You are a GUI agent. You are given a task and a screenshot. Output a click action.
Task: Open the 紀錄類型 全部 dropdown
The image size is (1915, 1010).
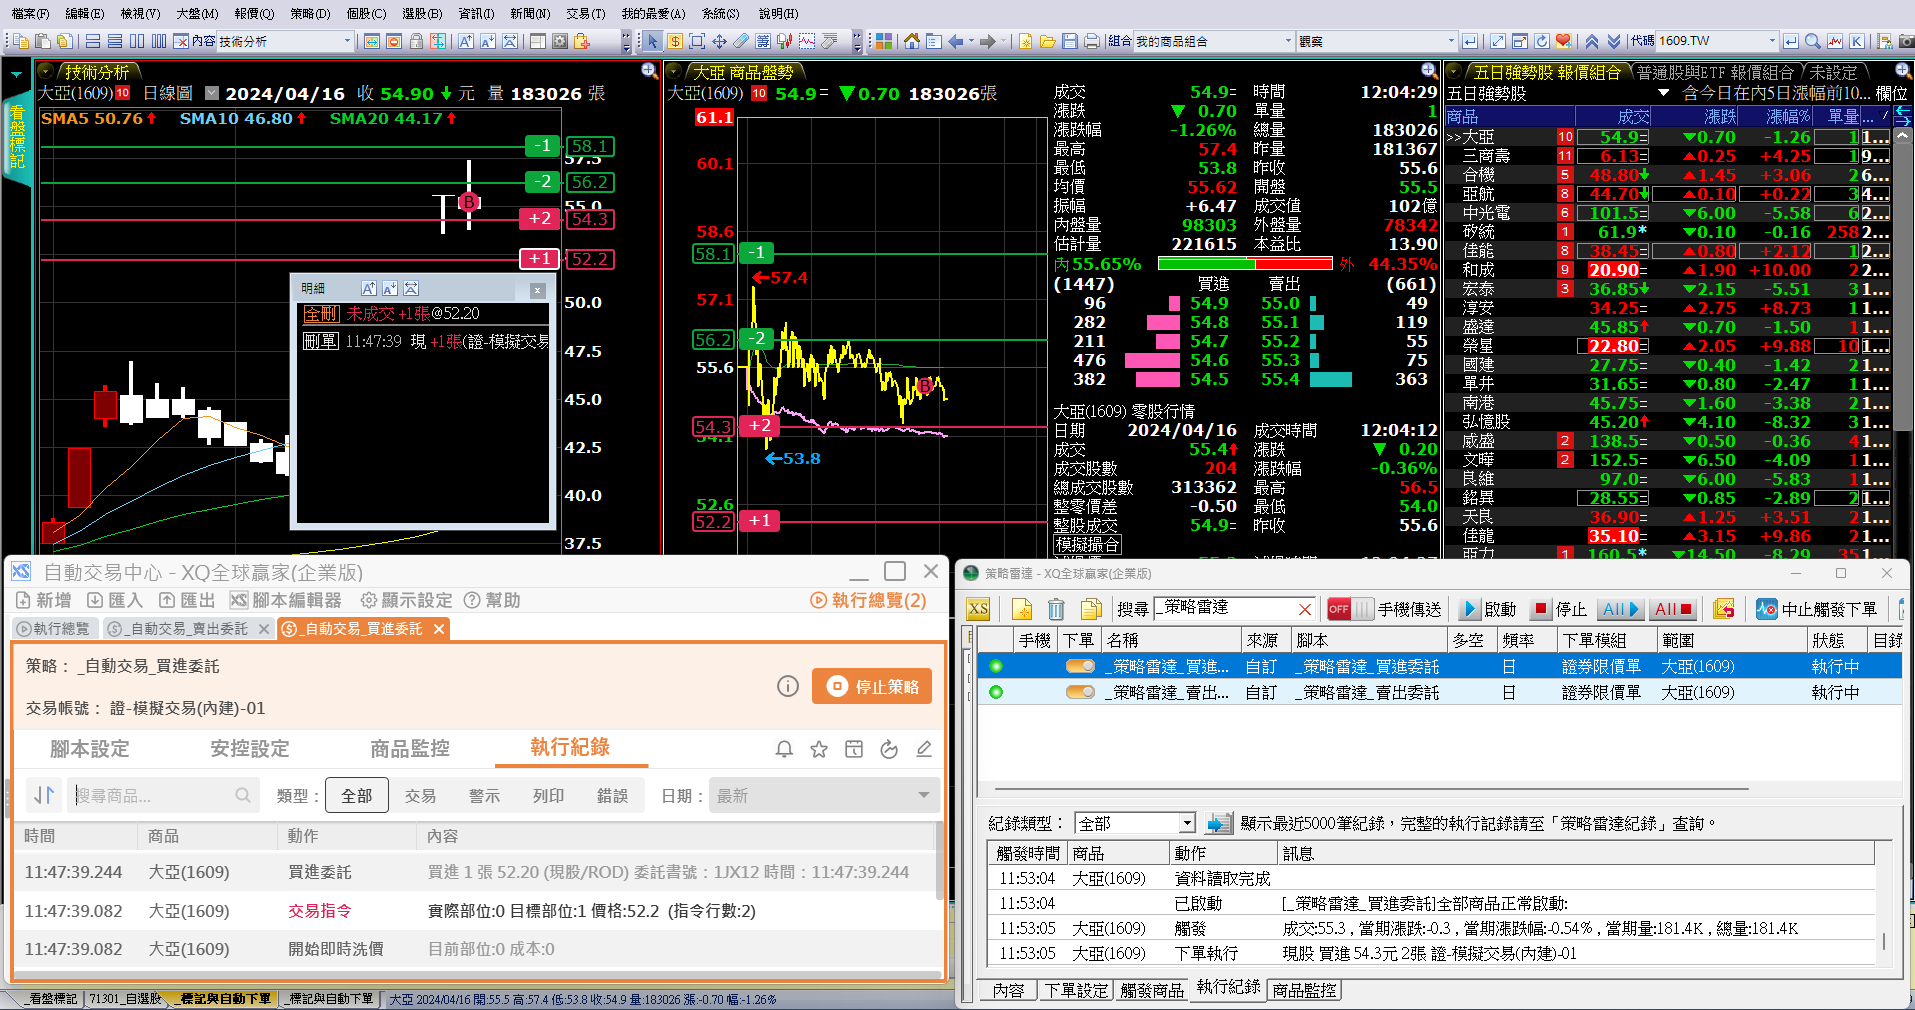[x=1135, y=823]
